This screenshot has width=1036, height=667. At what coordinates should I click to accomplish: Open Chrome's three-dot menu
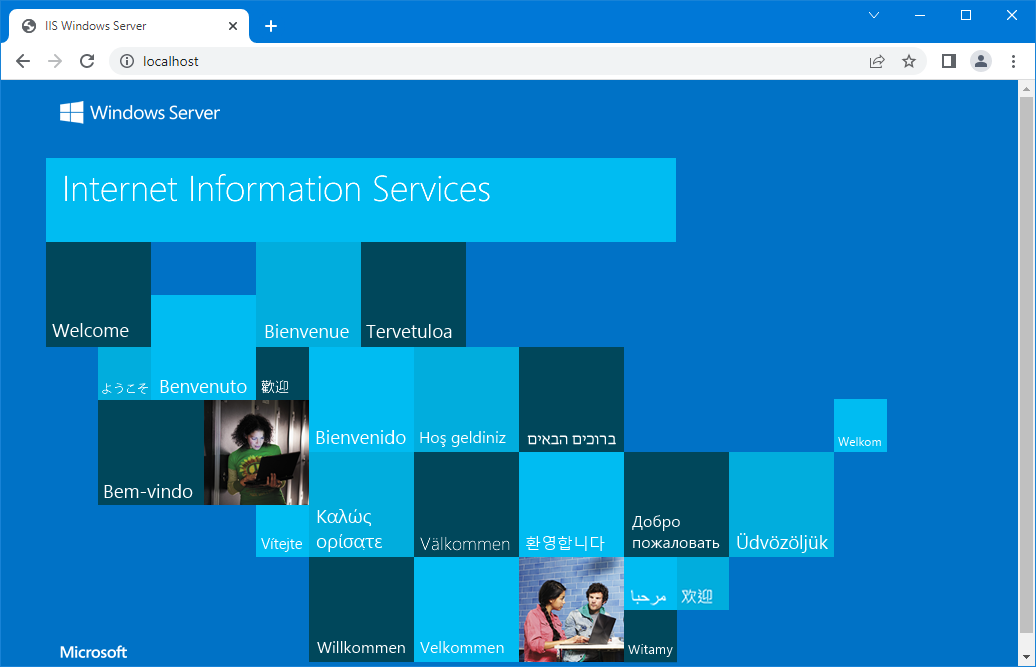[1014, 61]
